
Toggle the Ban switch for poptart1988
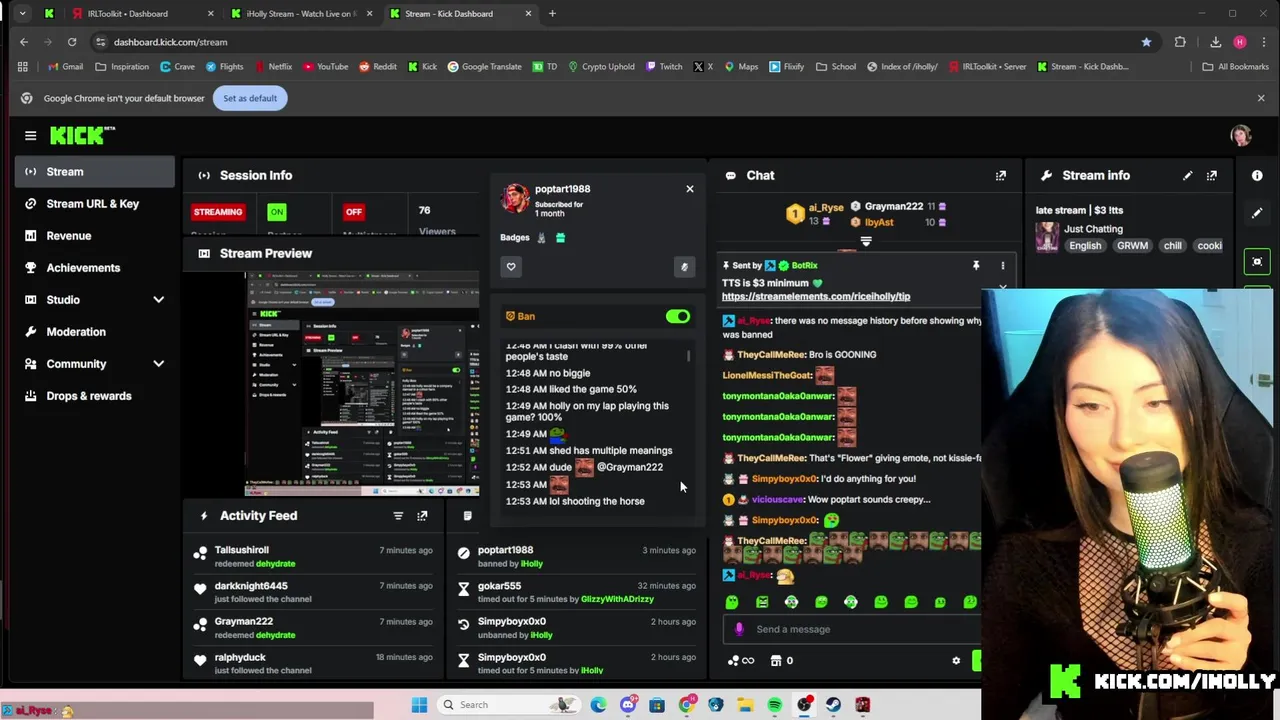pyautogui.click(x=678, y=316)
